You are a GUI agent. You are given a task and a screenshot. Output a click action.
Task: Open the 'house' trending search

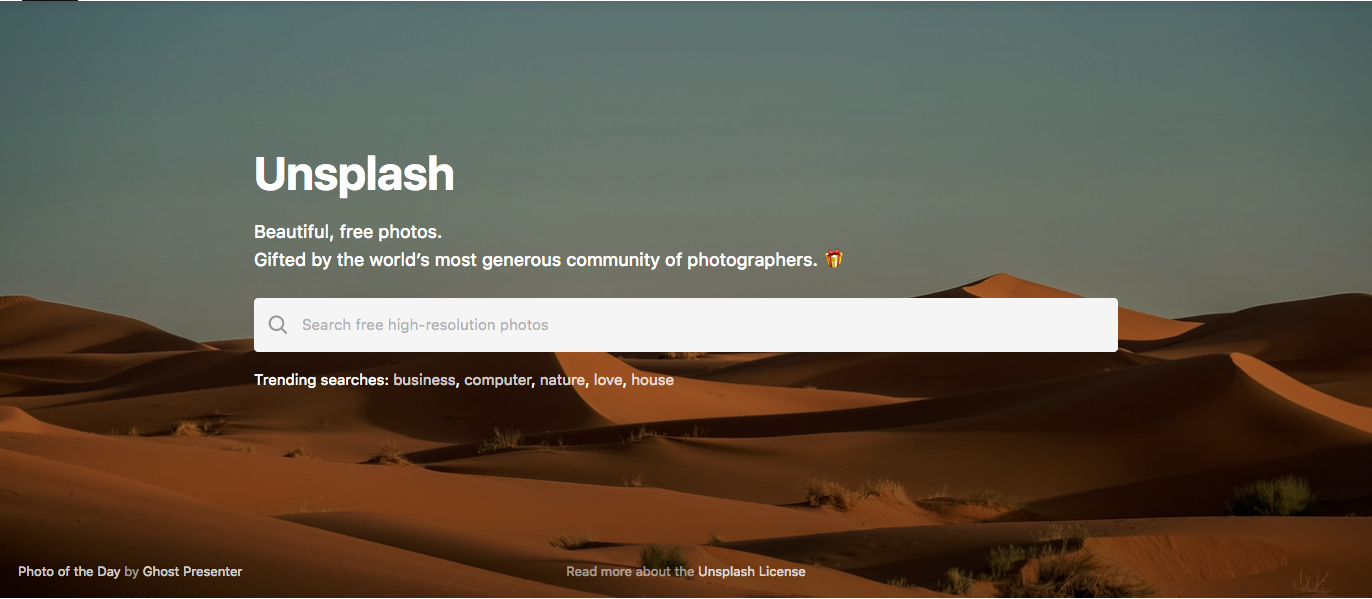tap(652, 380)
